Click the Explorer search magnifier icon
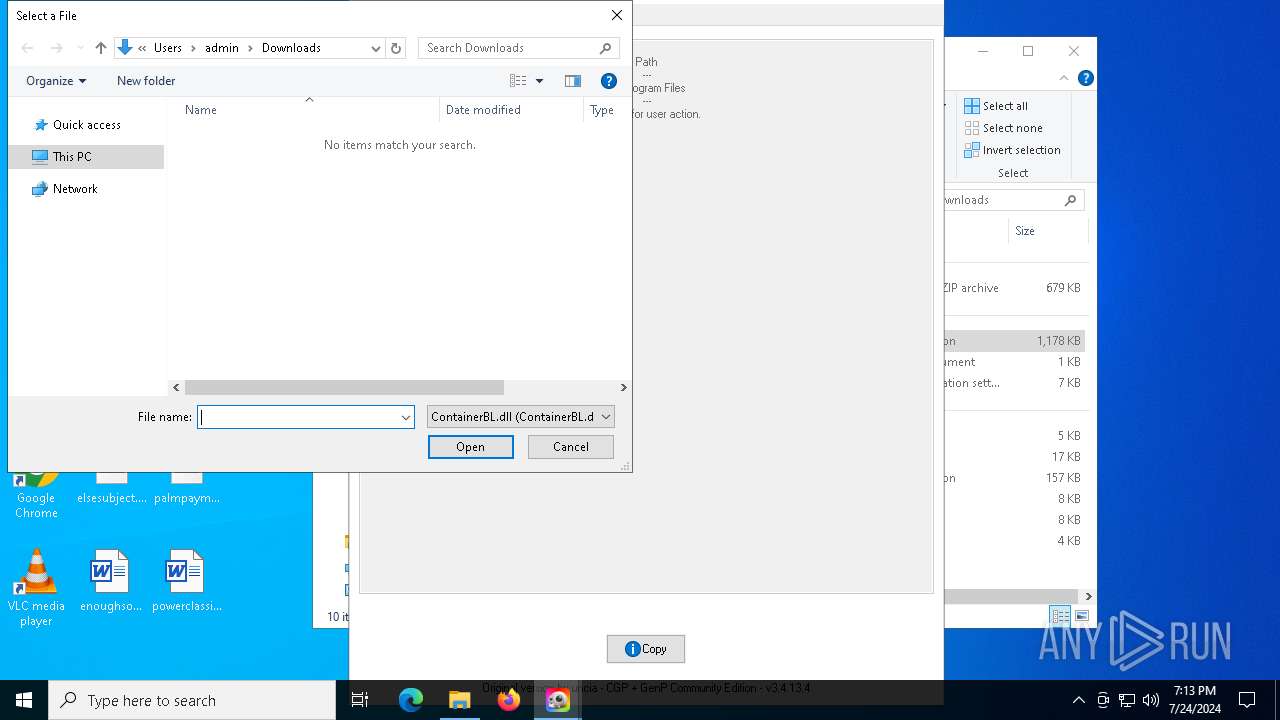This screenshot has height=720, width=1280. [1070, 200]
